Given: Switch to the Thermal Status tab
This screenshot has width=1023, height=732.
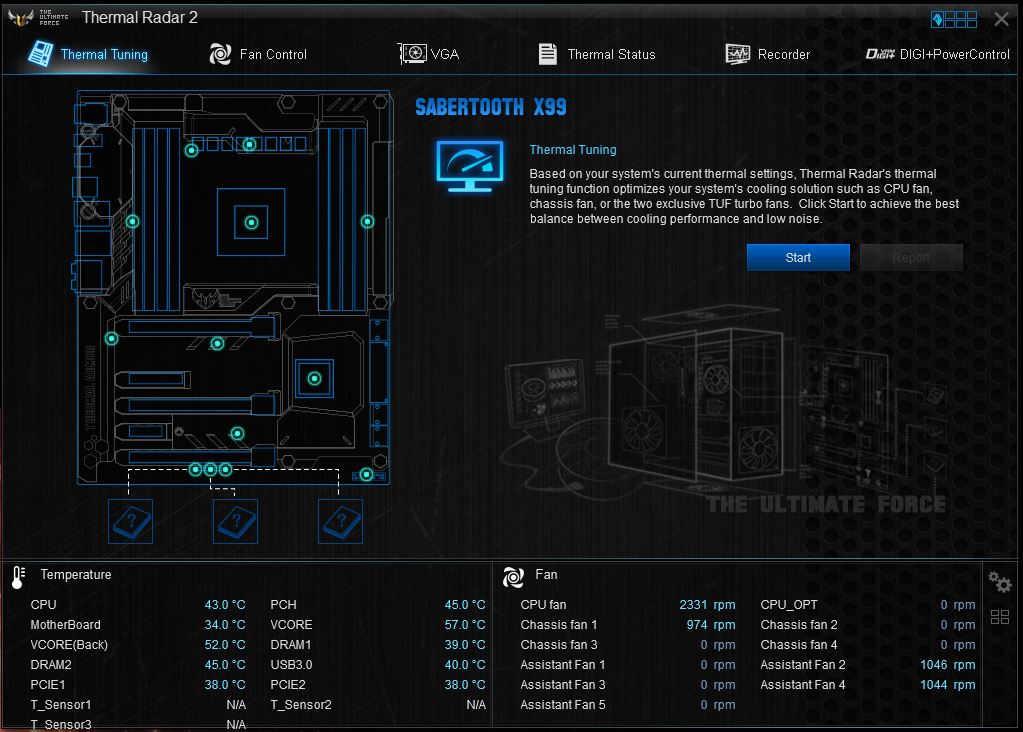Looking at the screenshot, I should pyautogui.click(x=596, y=54).
